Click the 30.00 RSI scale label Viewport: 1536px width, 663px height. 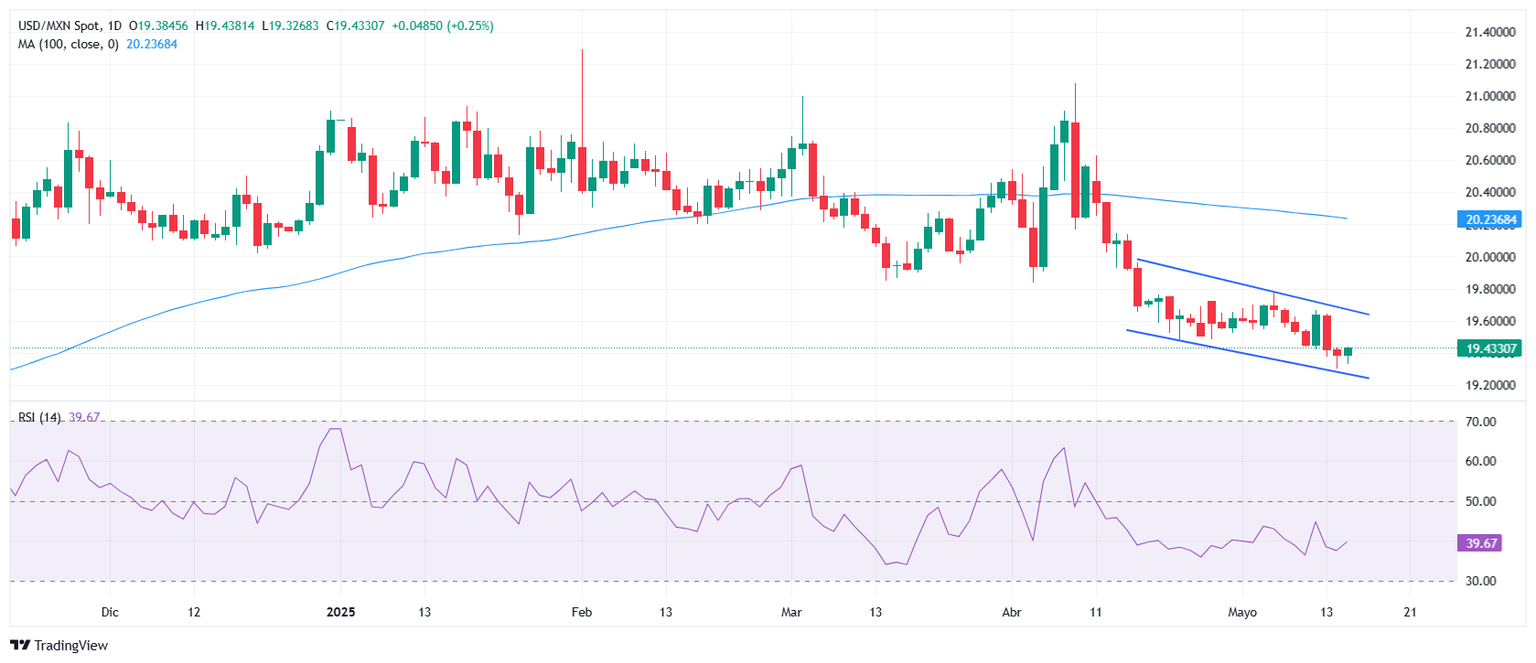click(1481, 581)
